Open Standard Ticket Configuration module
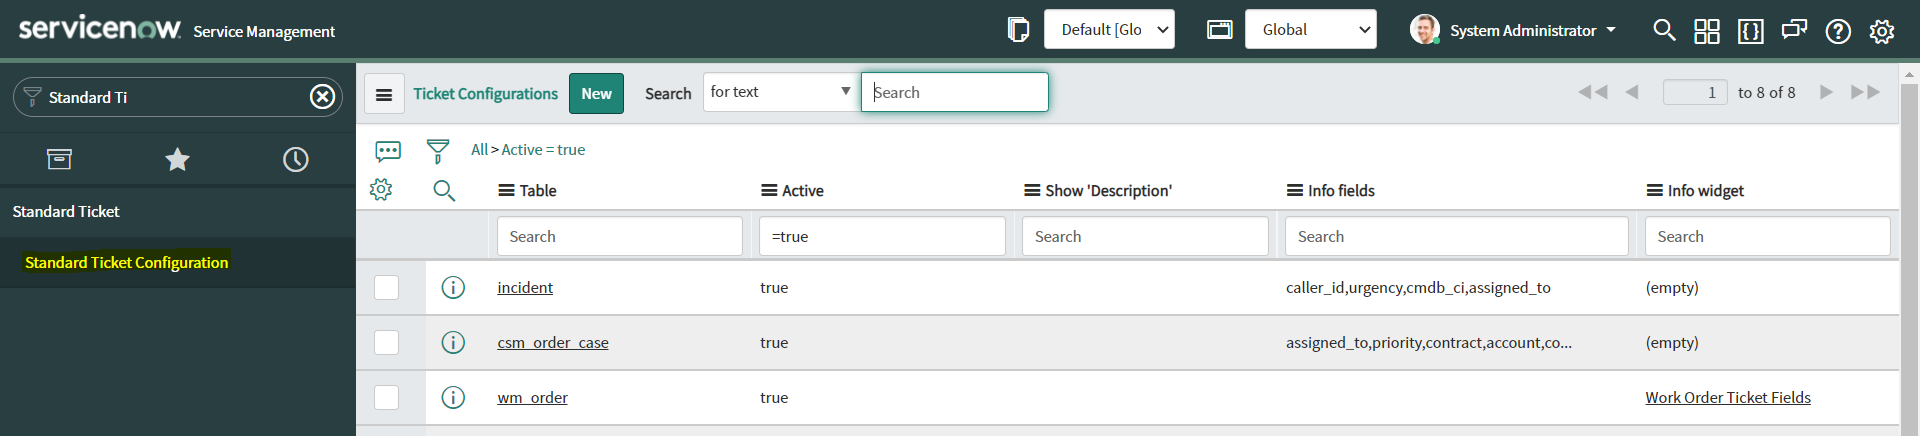Screen dimensions: 1920x436 (x=126, y=262)
